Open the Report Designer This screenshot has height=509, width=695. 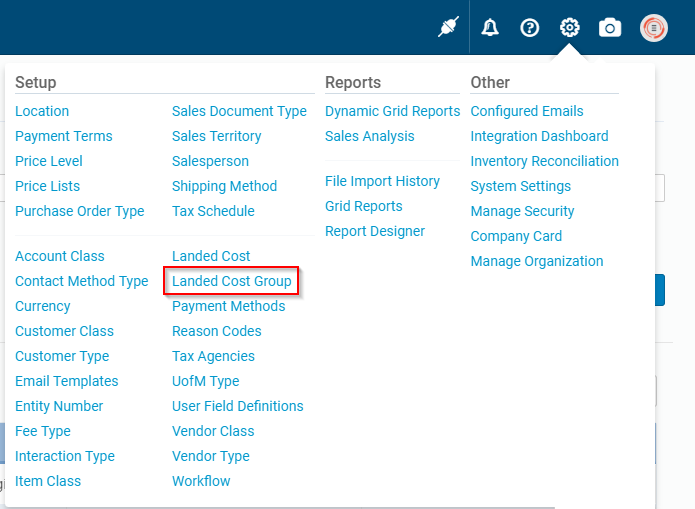coord(375,231)
